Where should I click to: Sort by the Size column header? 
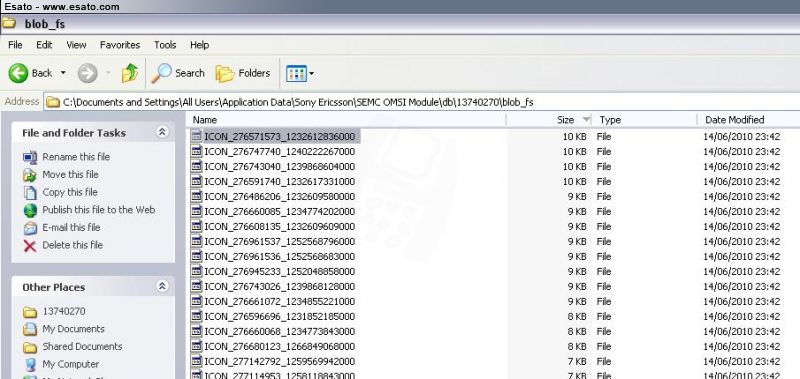[550, 120]
